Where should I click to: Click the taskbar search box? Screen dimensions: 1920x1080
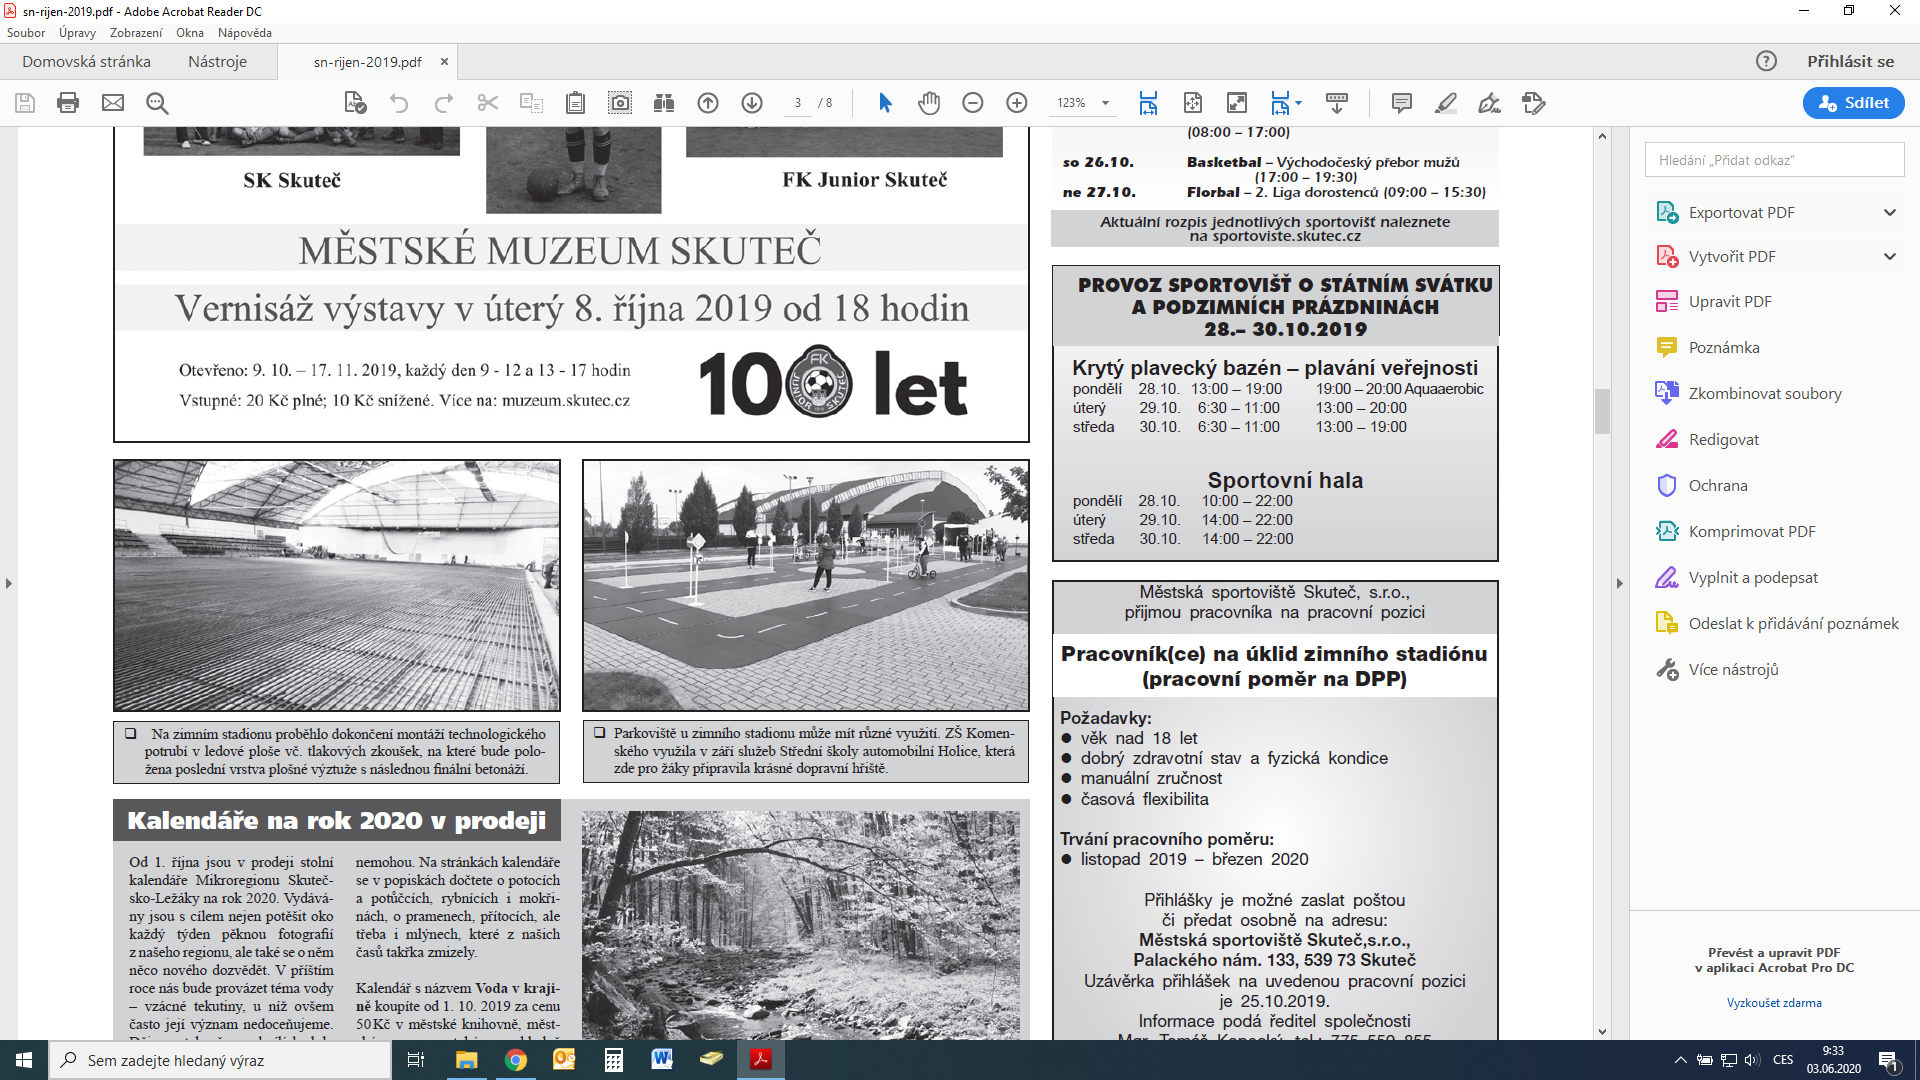(220, 1060)
